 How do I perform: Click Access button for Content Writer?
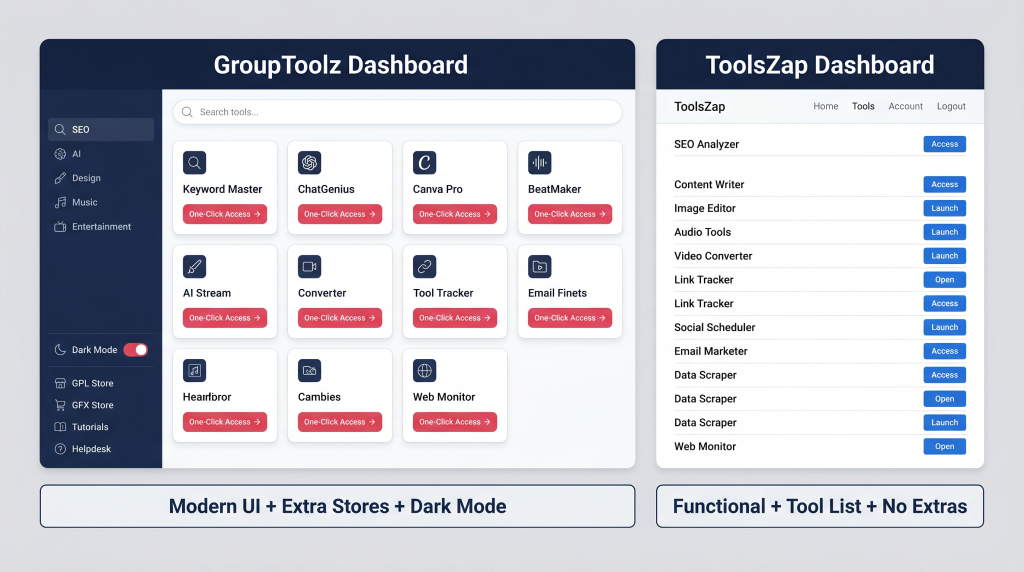pos(944,184)
